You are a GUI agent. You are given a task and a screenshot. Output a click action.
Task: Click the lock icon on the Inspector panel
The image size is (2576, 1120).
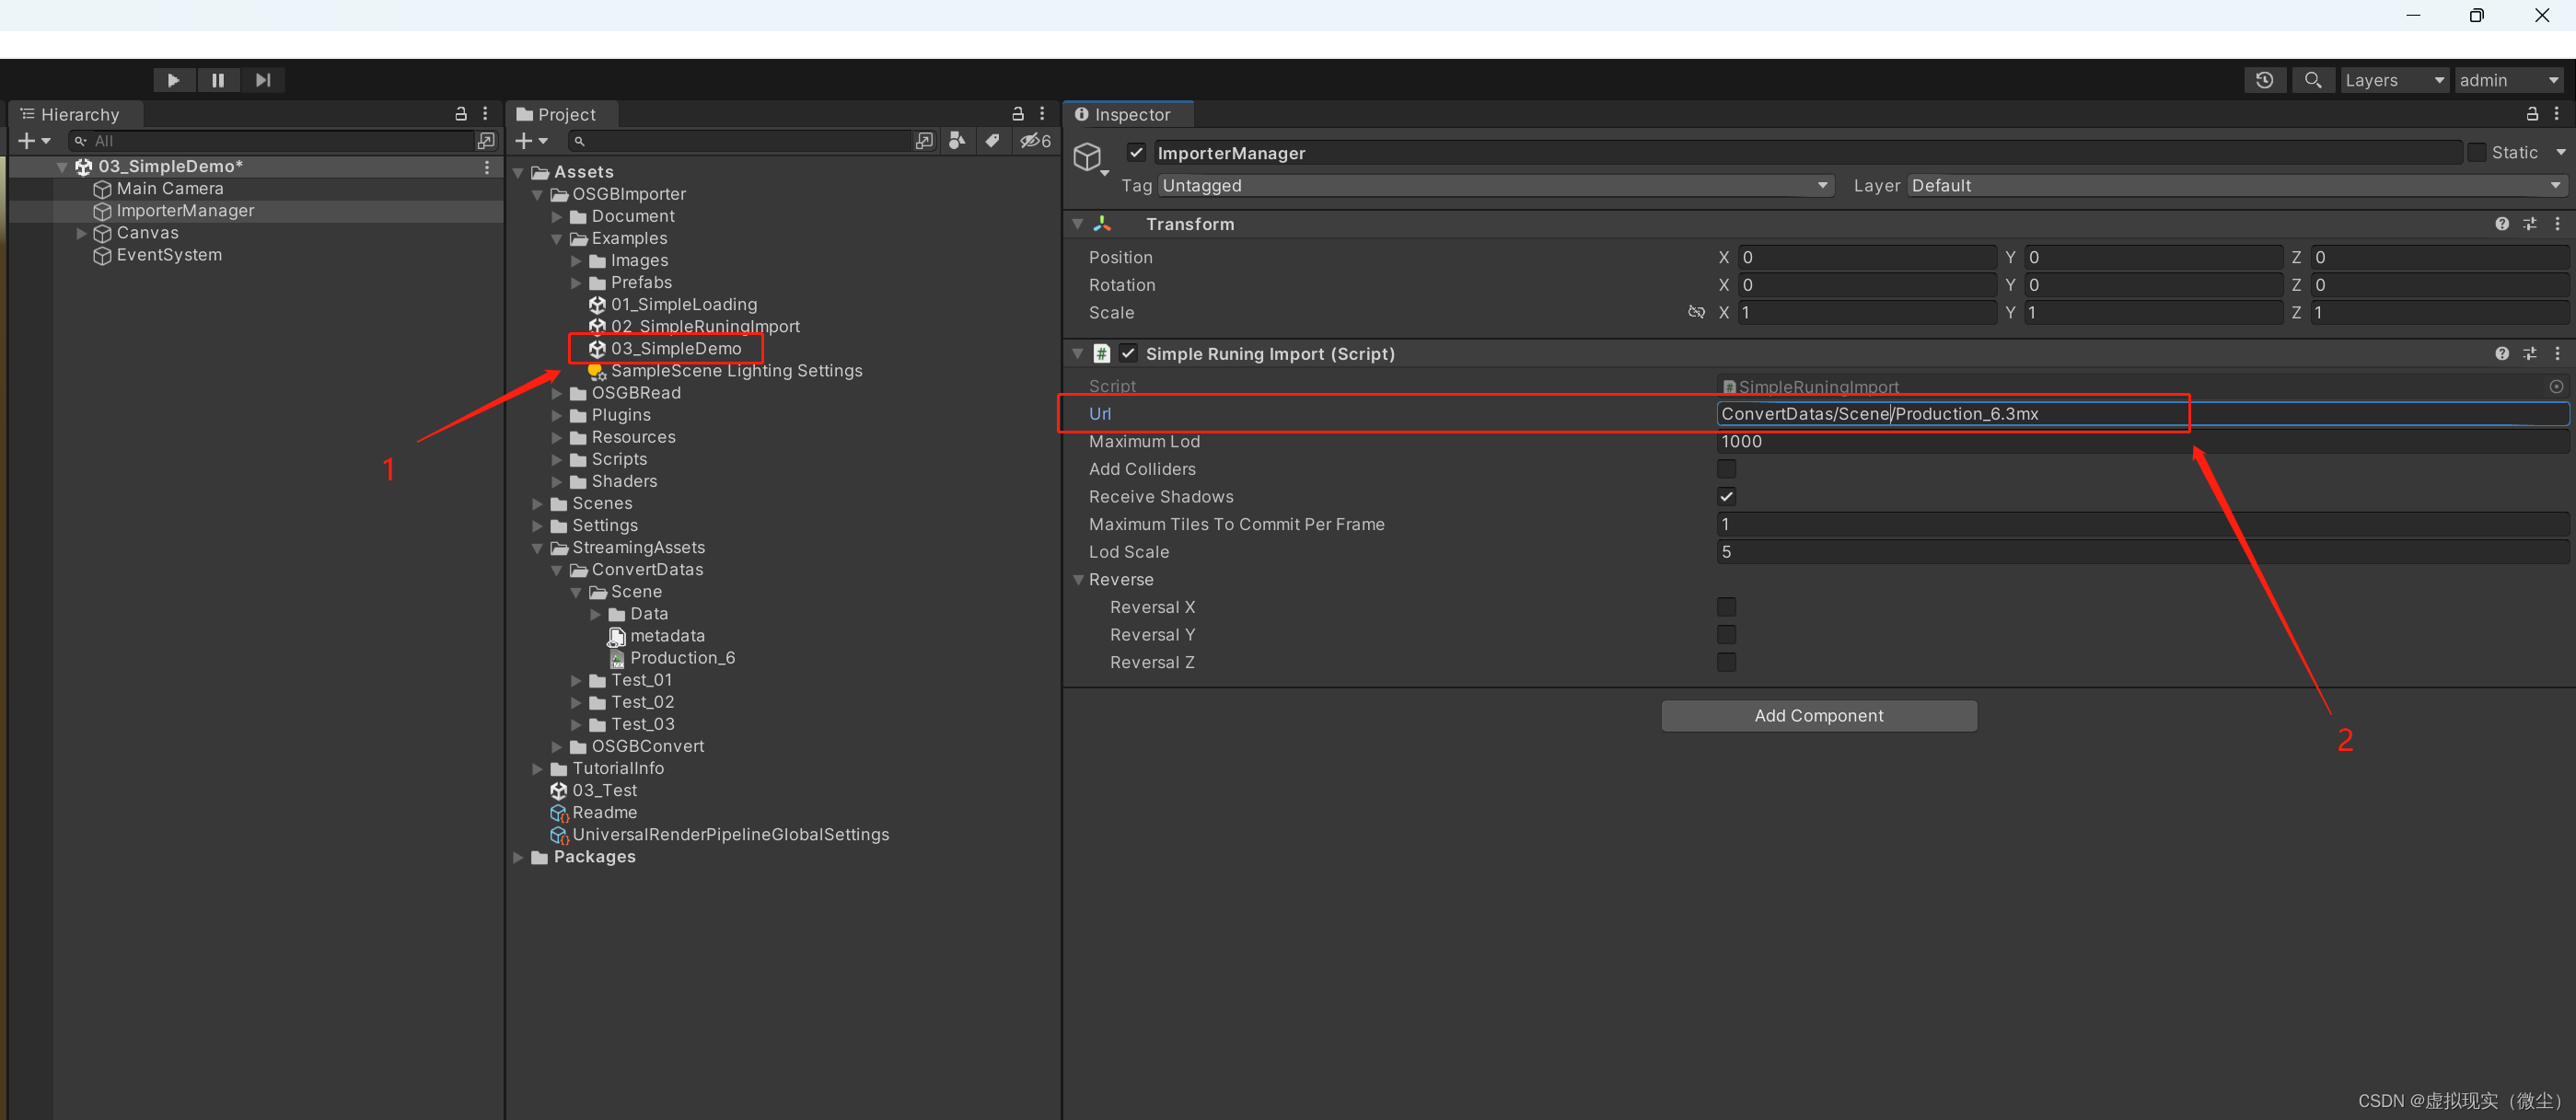tap(2532, 113)
